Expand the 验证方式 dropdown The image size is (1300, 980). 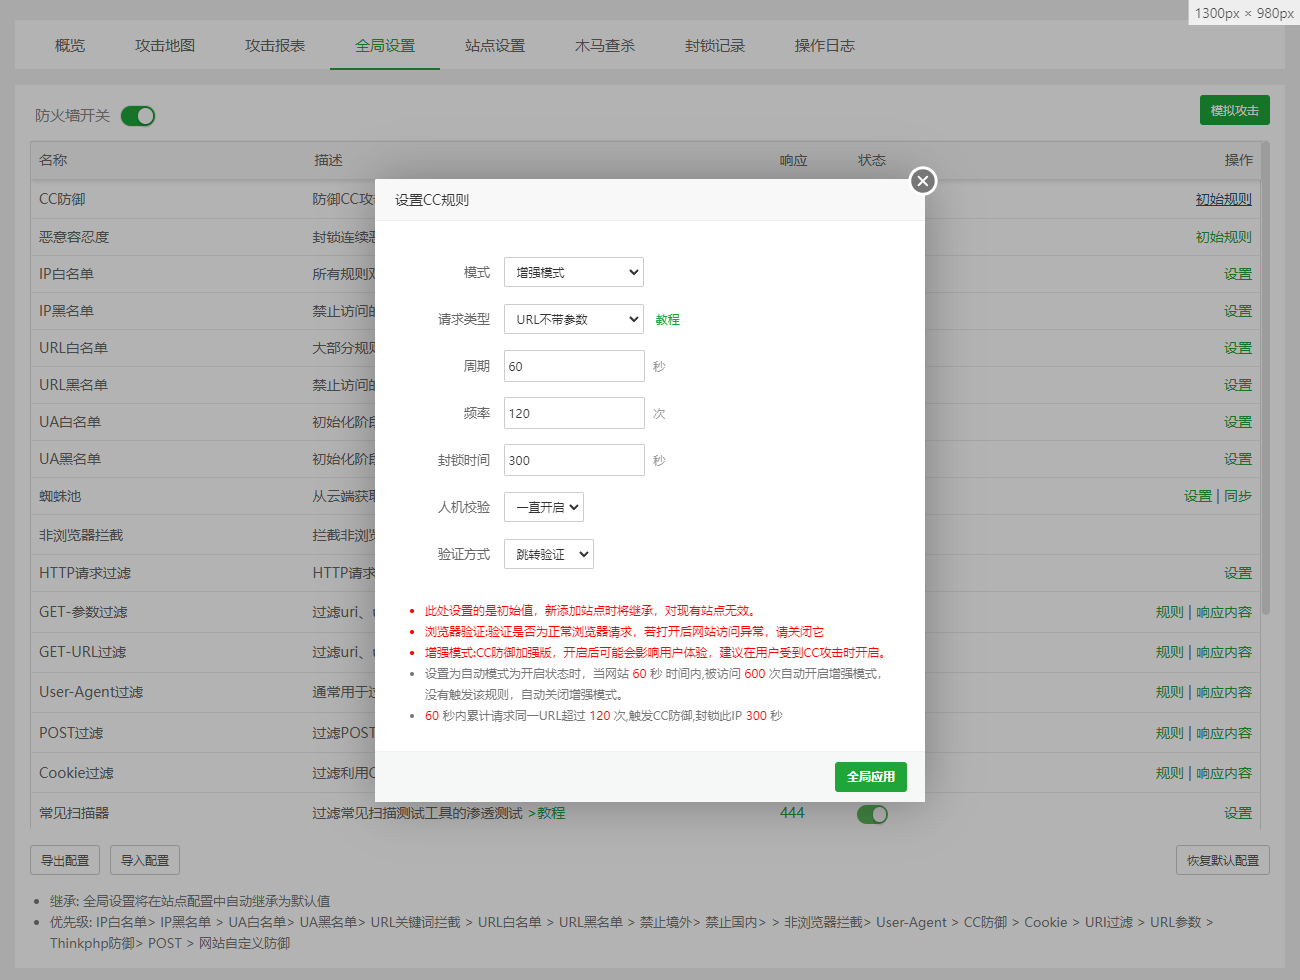coord(548,554)
